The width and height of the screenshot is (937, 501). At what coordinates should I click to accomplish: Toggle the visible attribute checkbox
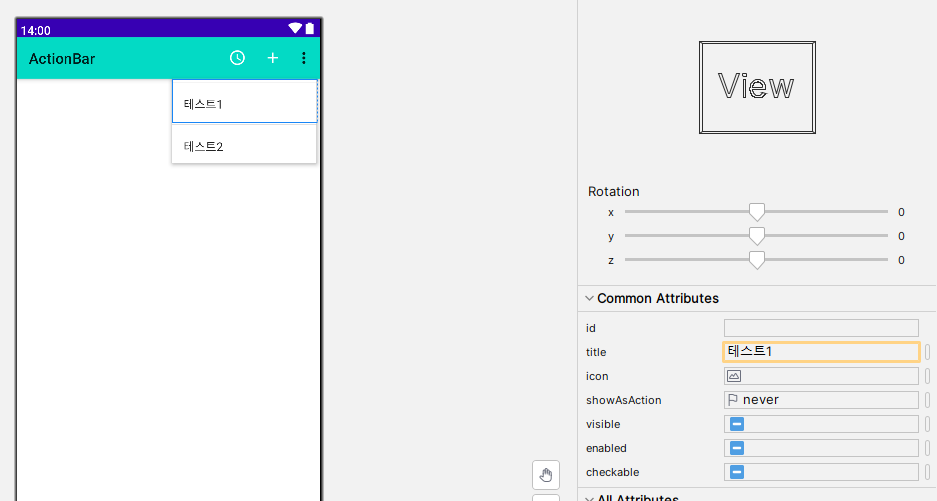click(737, 424)
